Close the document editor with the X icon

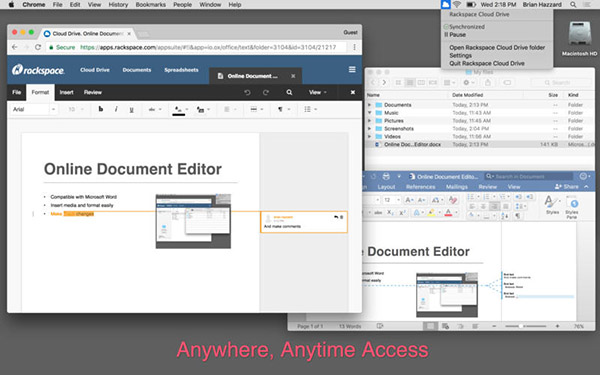(x=353, y=92)
